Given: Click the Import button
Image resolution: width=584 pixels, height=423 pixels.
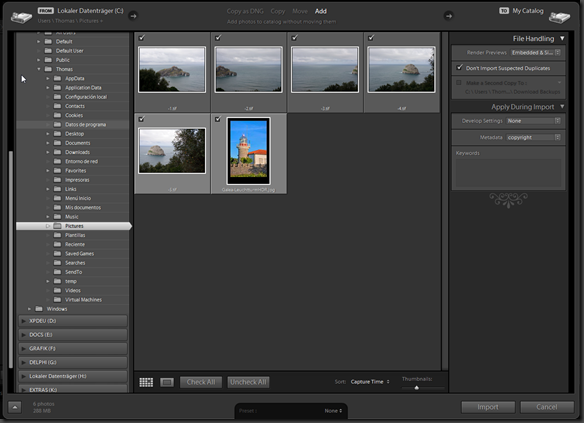Looking at the screenshot, I should 488,407.
